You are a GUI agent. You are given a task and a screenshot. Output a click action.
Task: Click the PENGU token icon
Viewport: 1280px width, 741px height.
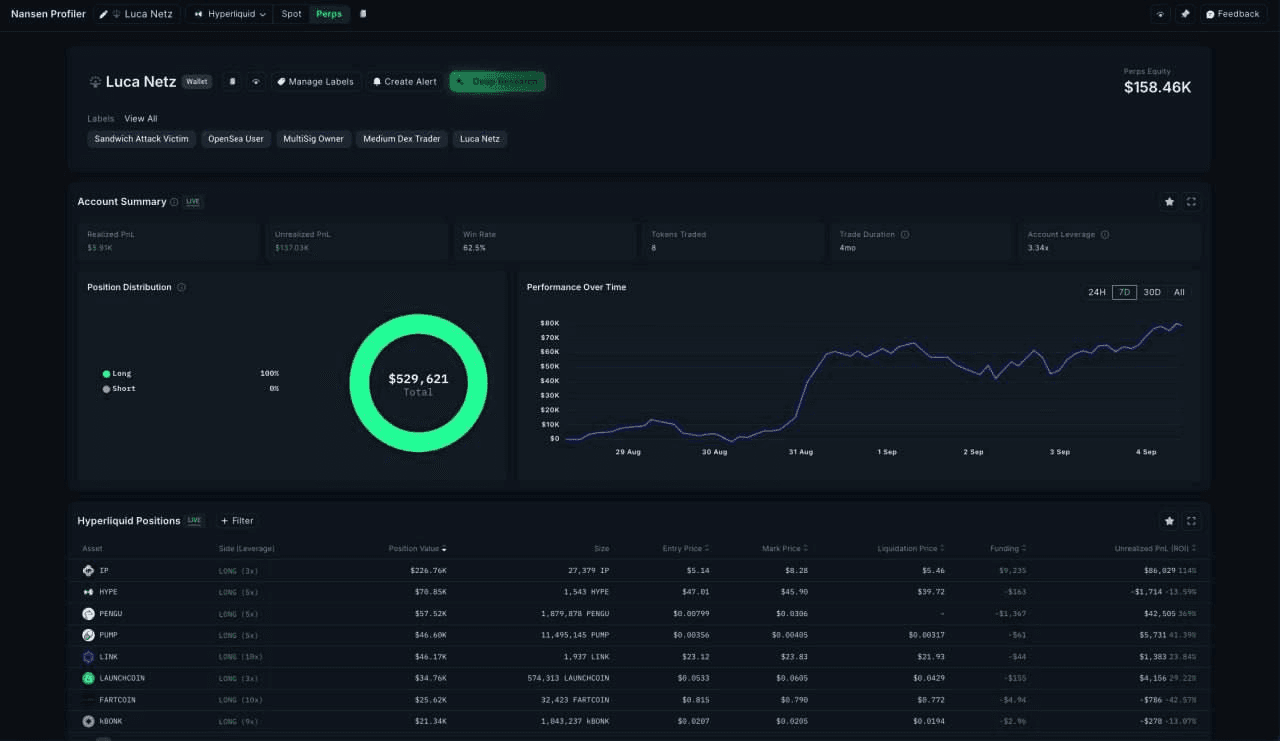(88, 613)
